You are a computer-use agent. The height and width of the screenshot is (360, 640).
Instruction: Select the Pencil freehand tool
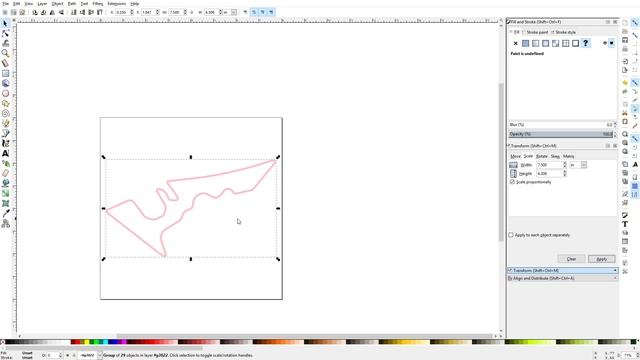click(x=5, y=123)
